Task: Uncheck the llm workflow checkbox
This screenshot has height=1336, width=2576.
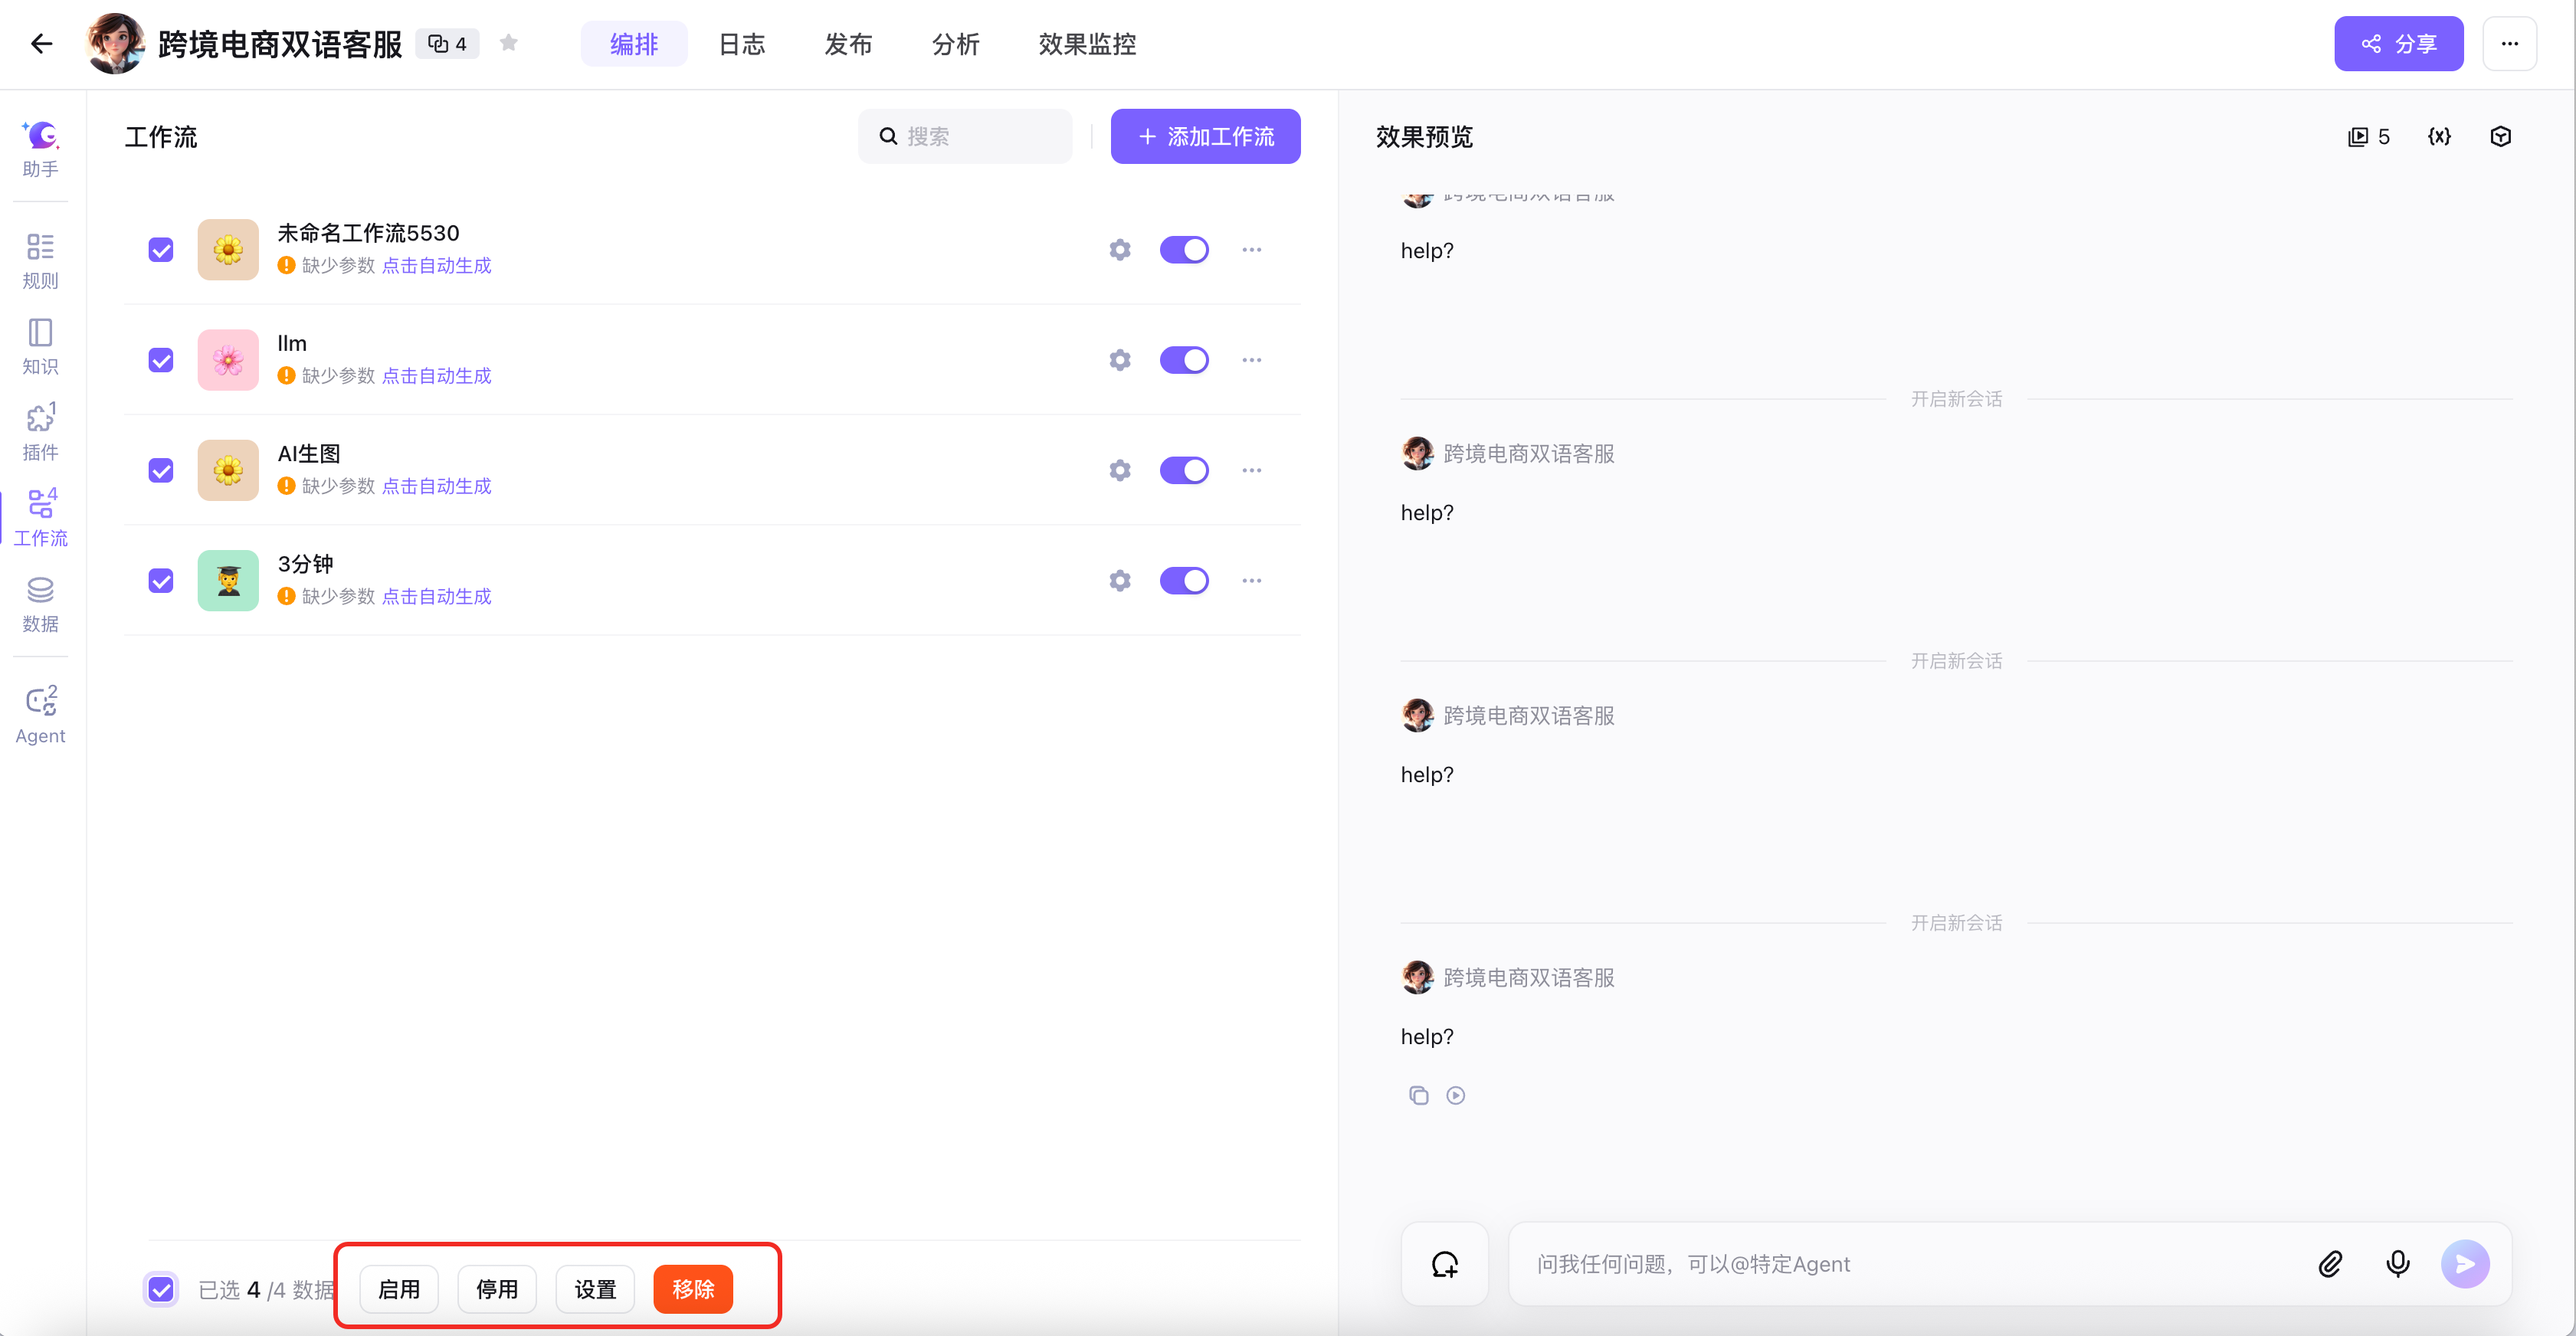Action: tap(161, 360)
